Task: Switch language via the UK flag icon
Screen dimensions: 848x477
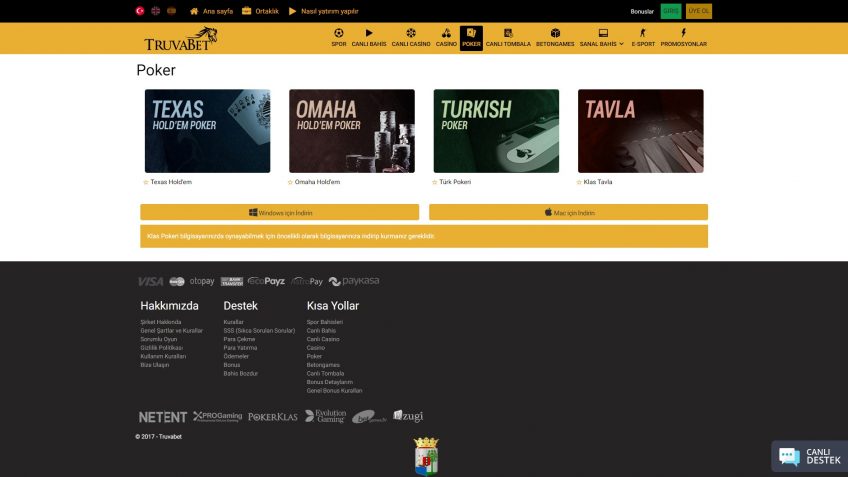Action: (x=156, y=11)
